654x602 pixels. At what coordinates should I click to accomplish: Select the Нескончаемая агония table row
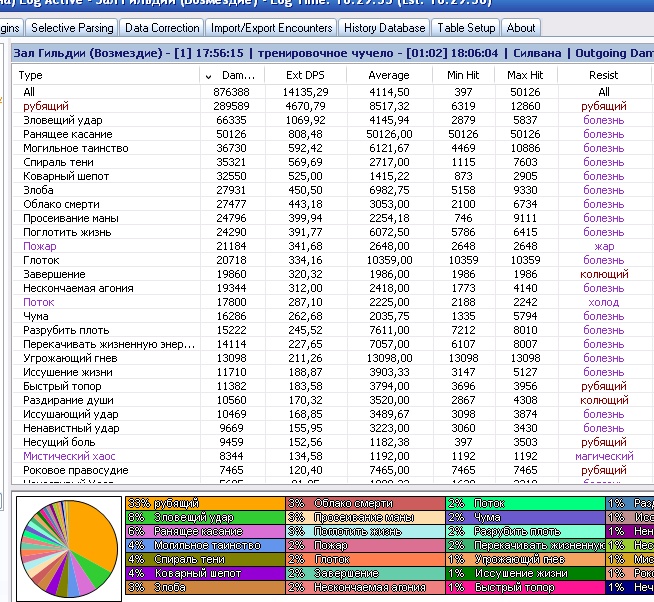(x=332, y=288)
